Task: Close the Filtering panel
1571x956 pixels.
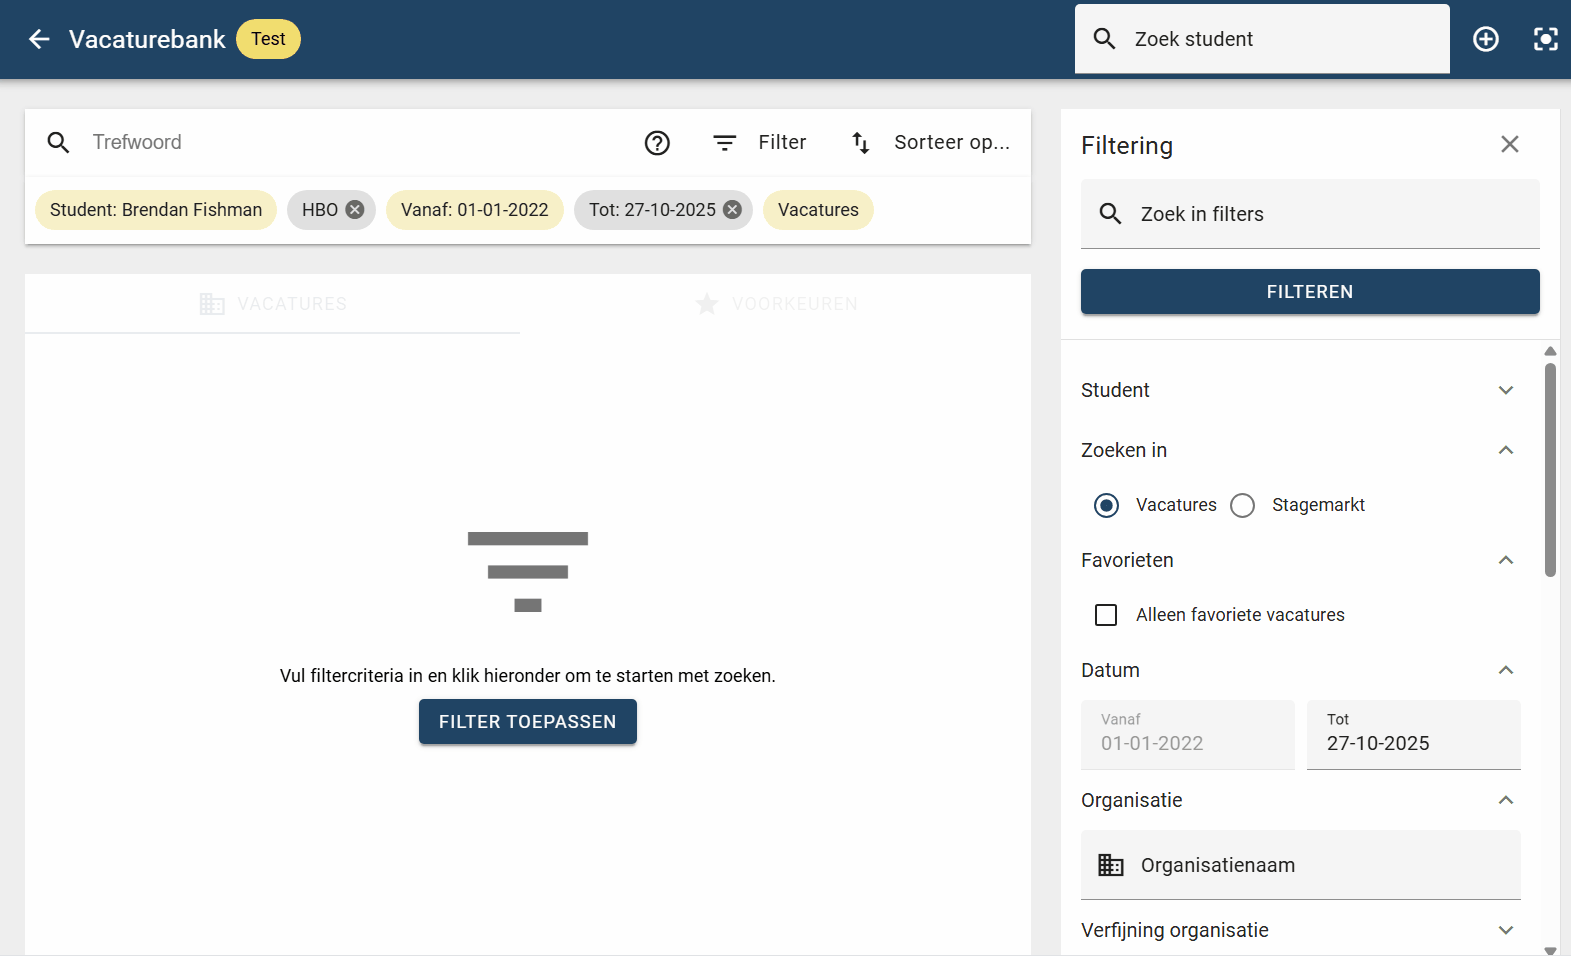Action: pyautogui.click(x=1510, y=144)
